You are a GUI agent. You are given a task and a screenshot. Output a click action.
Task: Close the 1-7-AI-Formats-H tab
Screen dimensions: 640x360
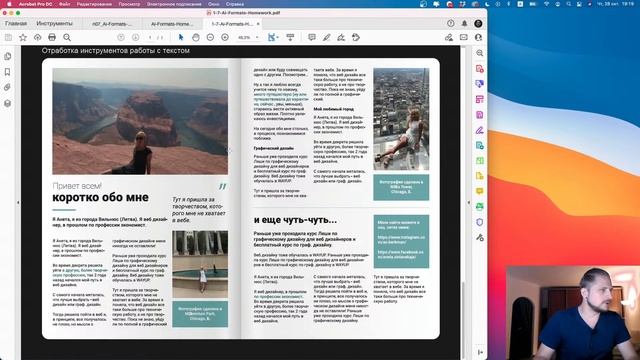tap(258, 24)
